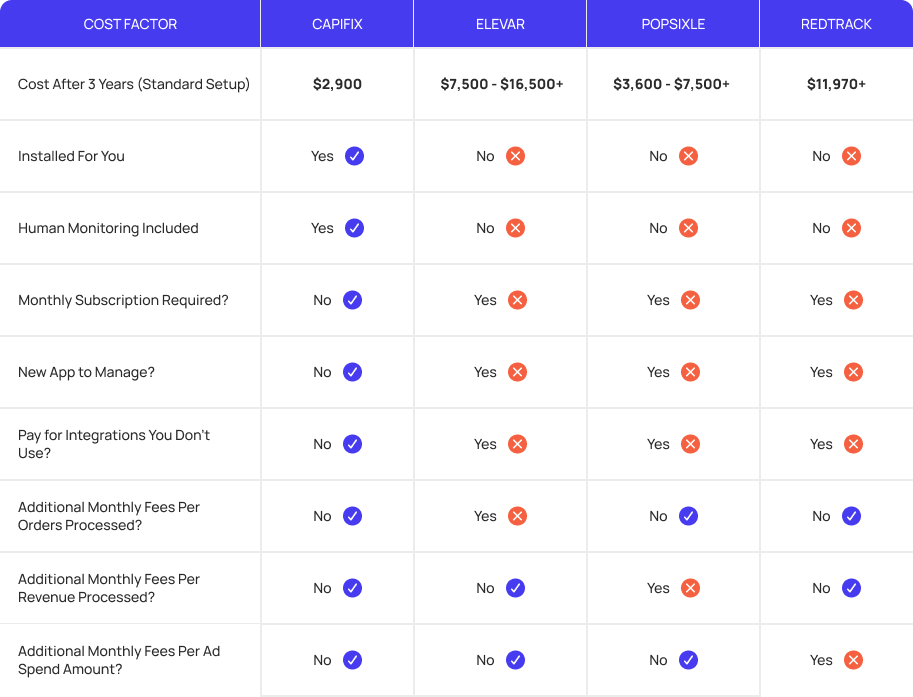Click Elevar red X for Installed For You
This screenshot has width=913, height=697.
[515, 156]
